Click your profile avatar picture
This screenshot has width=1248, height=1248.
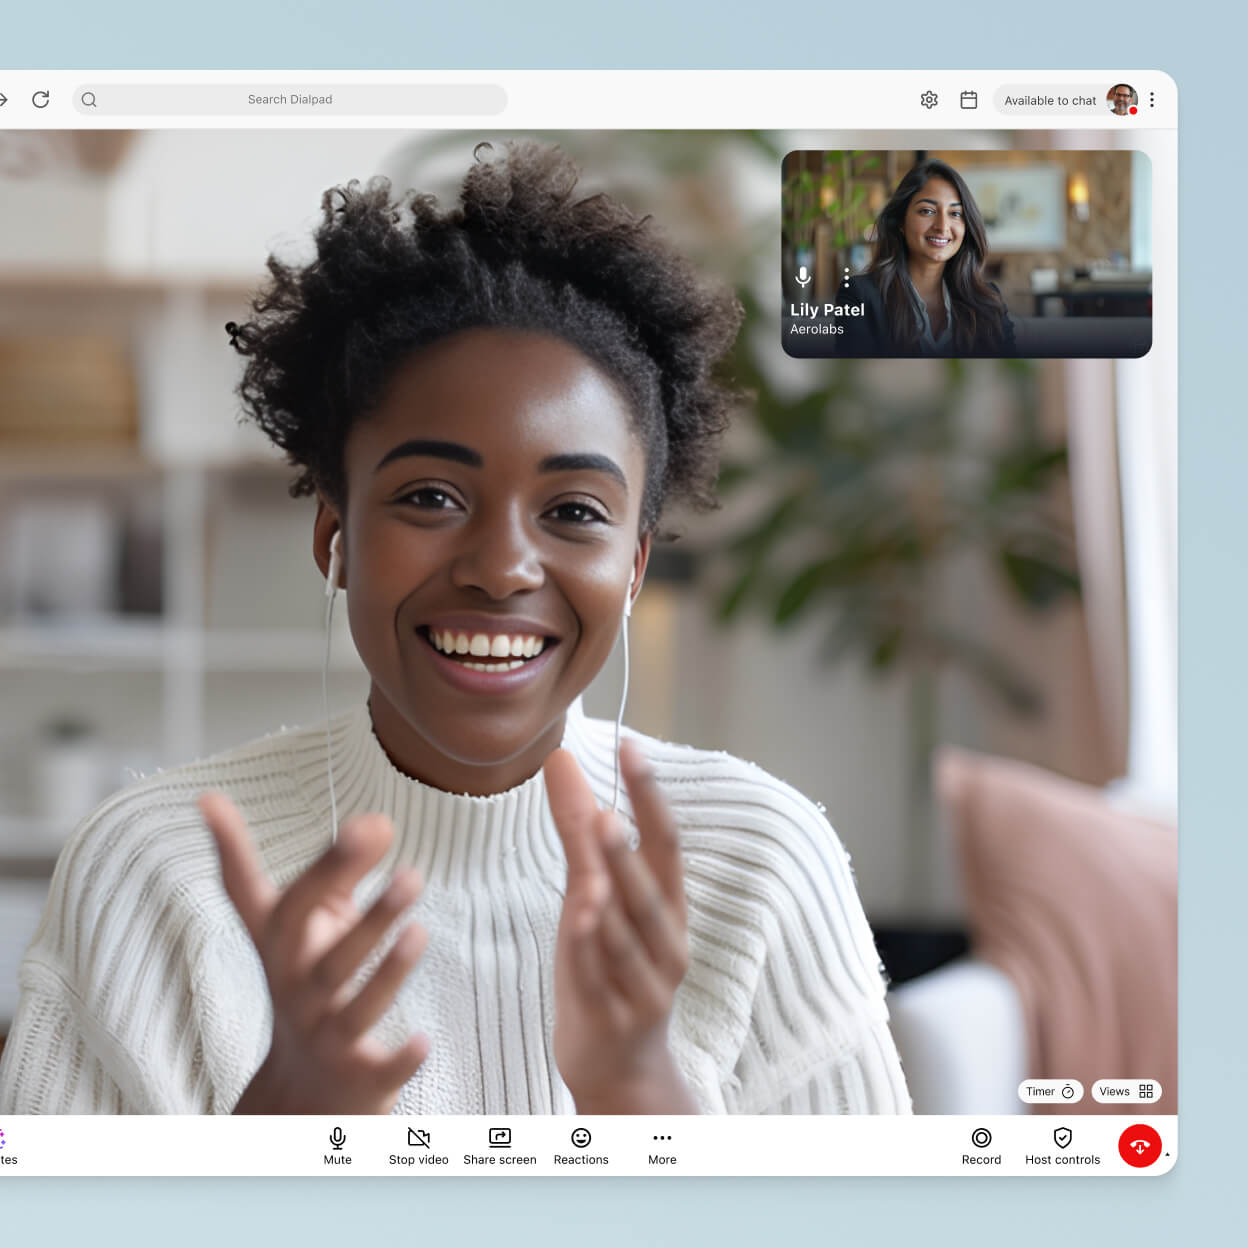1122,99
